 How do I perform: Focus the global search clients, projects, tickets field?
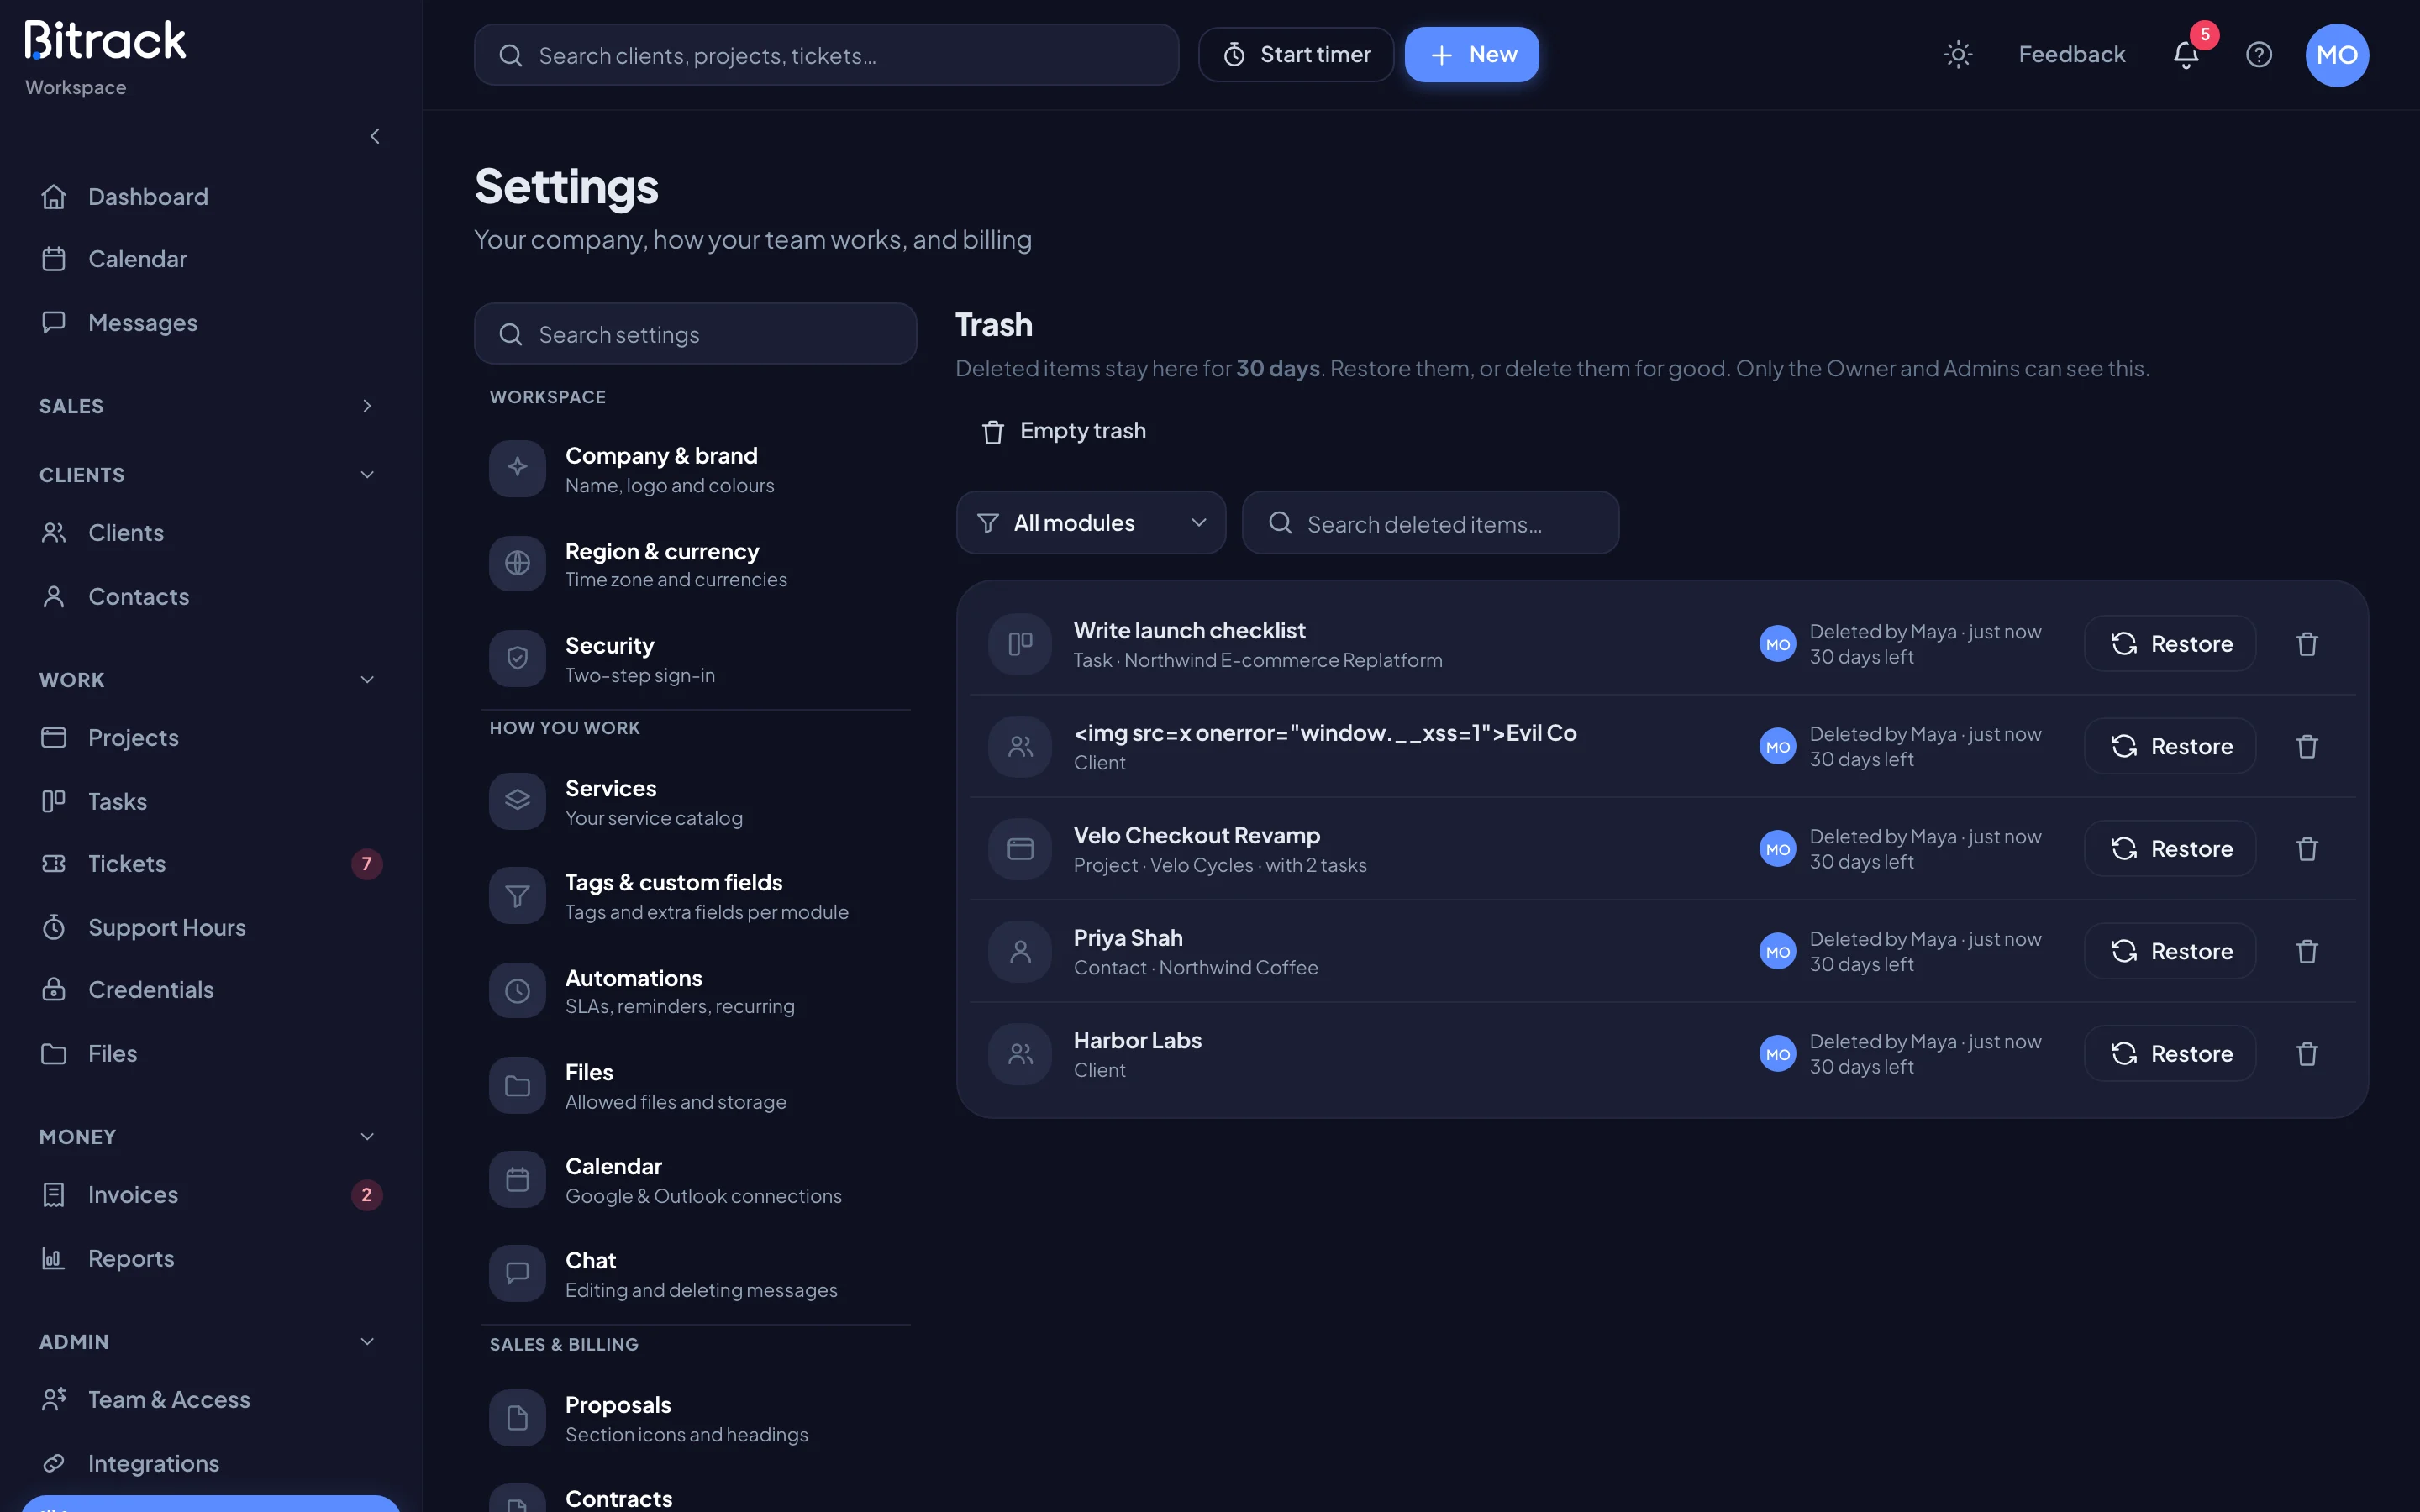click(x=826, y=55)
